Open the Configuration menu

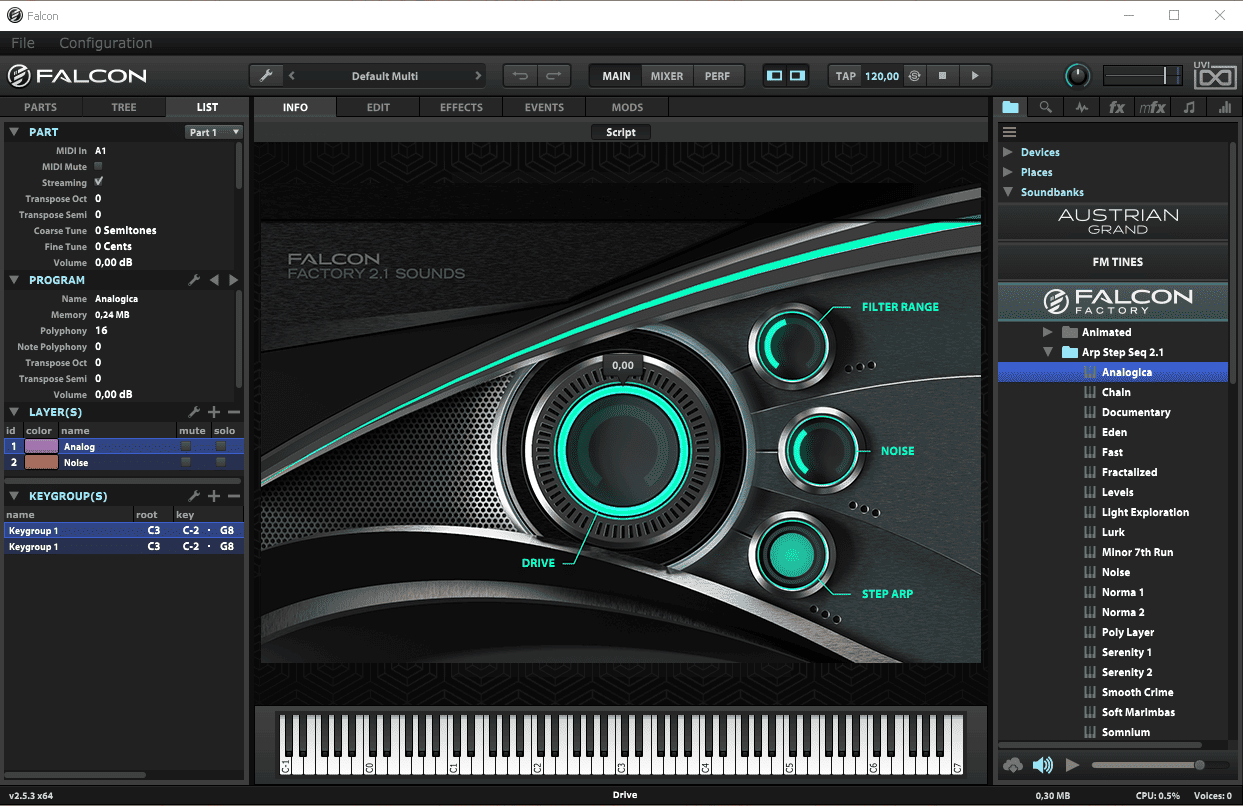point(106,43)
